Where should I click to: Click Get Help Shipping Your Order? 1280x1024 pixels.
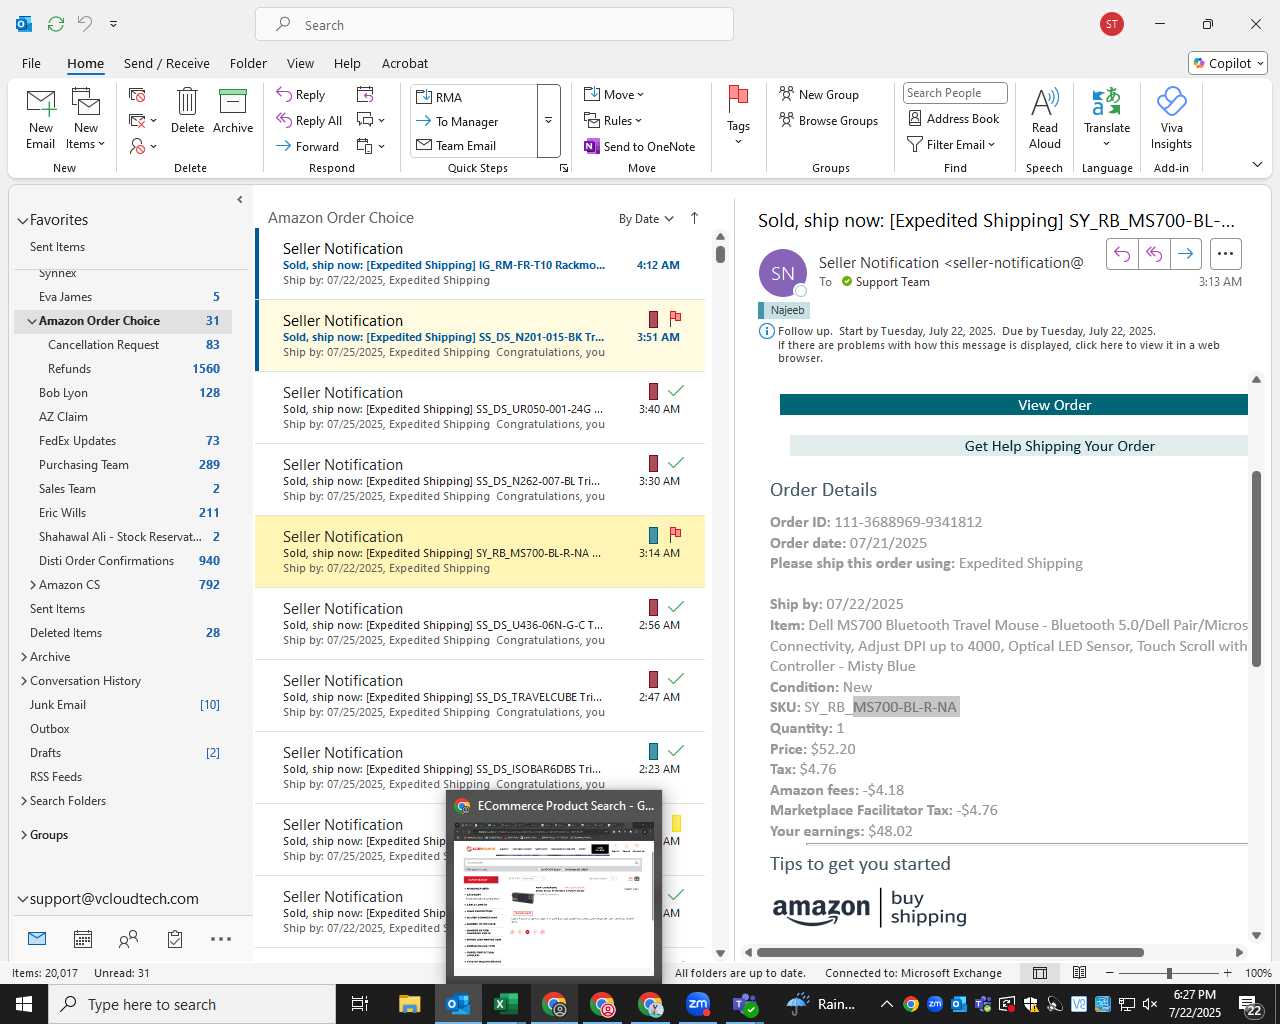click(1019, 446)
